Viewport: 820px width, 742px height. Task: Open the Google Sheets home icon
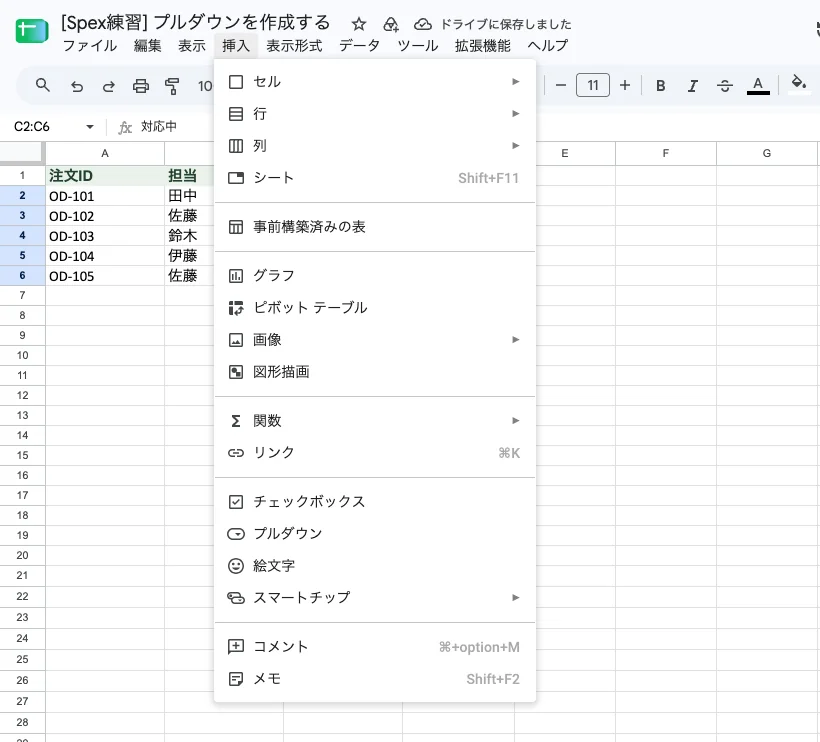coord(32,31)
